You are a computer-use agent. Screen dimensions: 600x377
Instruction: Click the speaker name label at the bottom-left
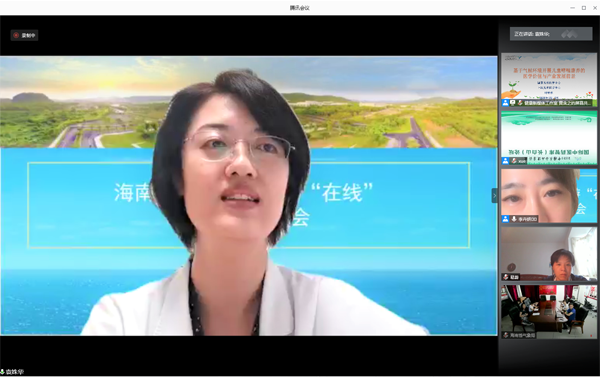tap(15, 372)
